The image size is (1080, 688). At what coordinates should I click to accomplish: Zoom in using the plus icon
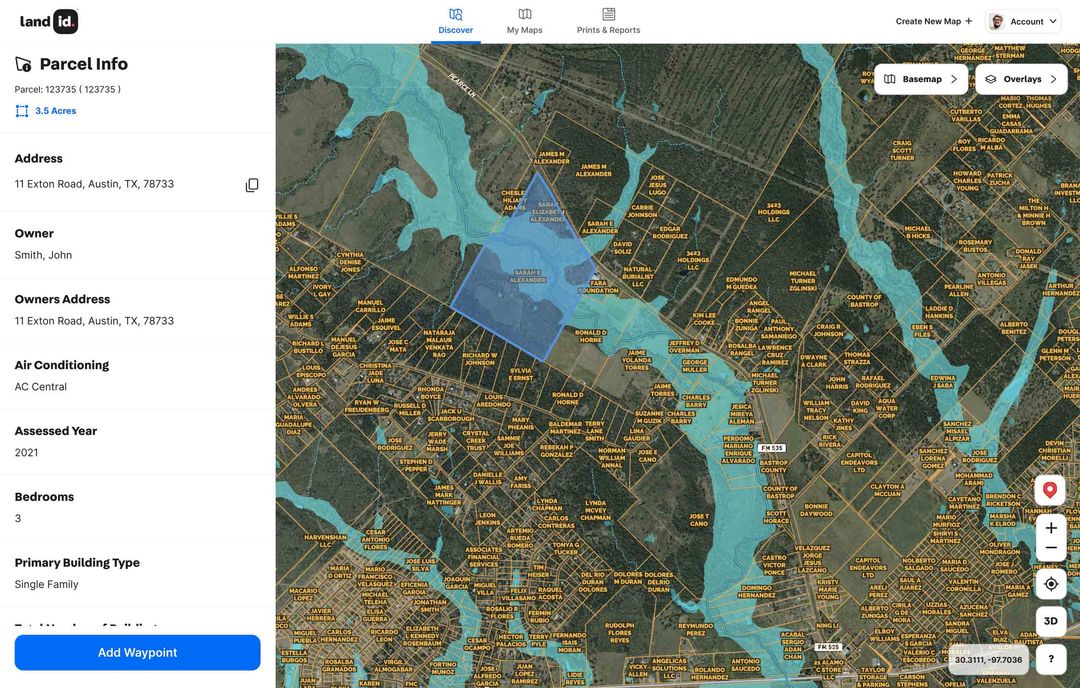[x=1050, y=528]
